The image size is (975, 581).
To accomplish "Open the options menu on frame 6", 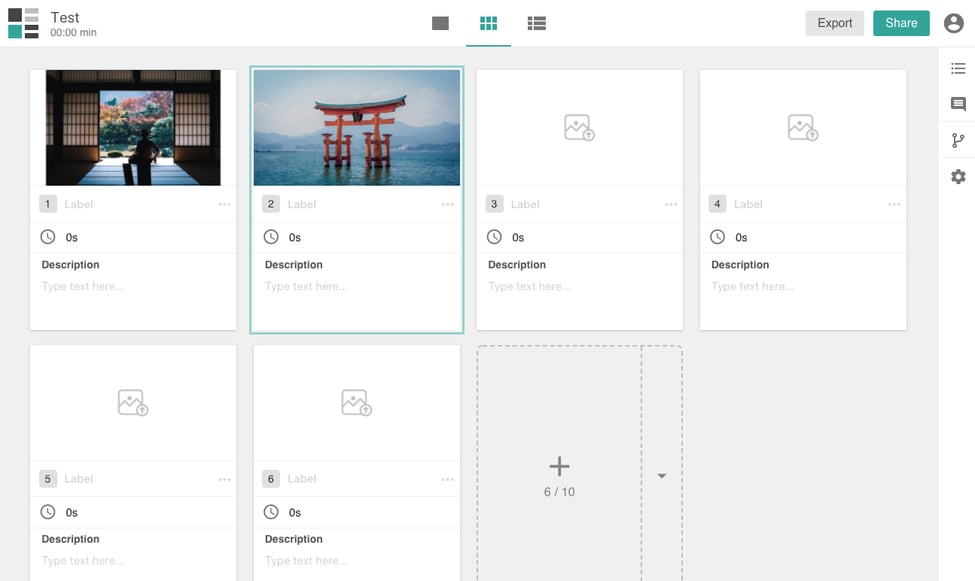I will (x=447, y=479).
